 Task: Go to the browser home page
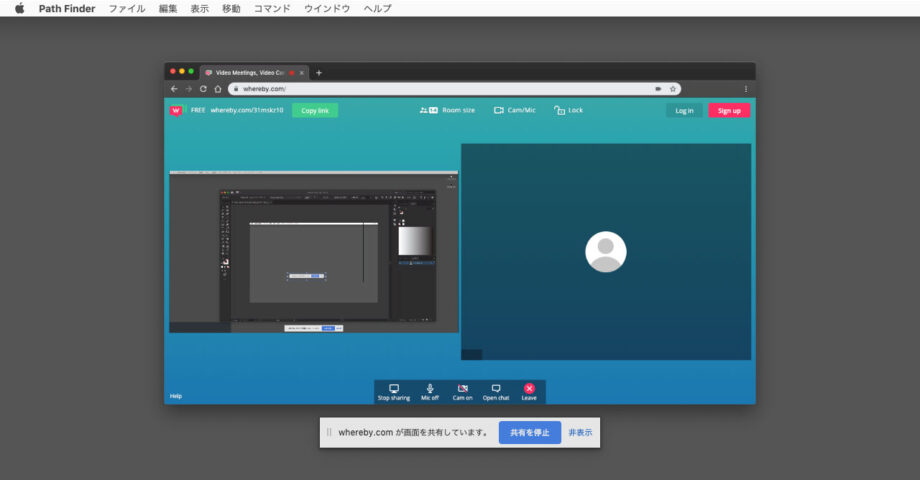[x=218, y=89]
